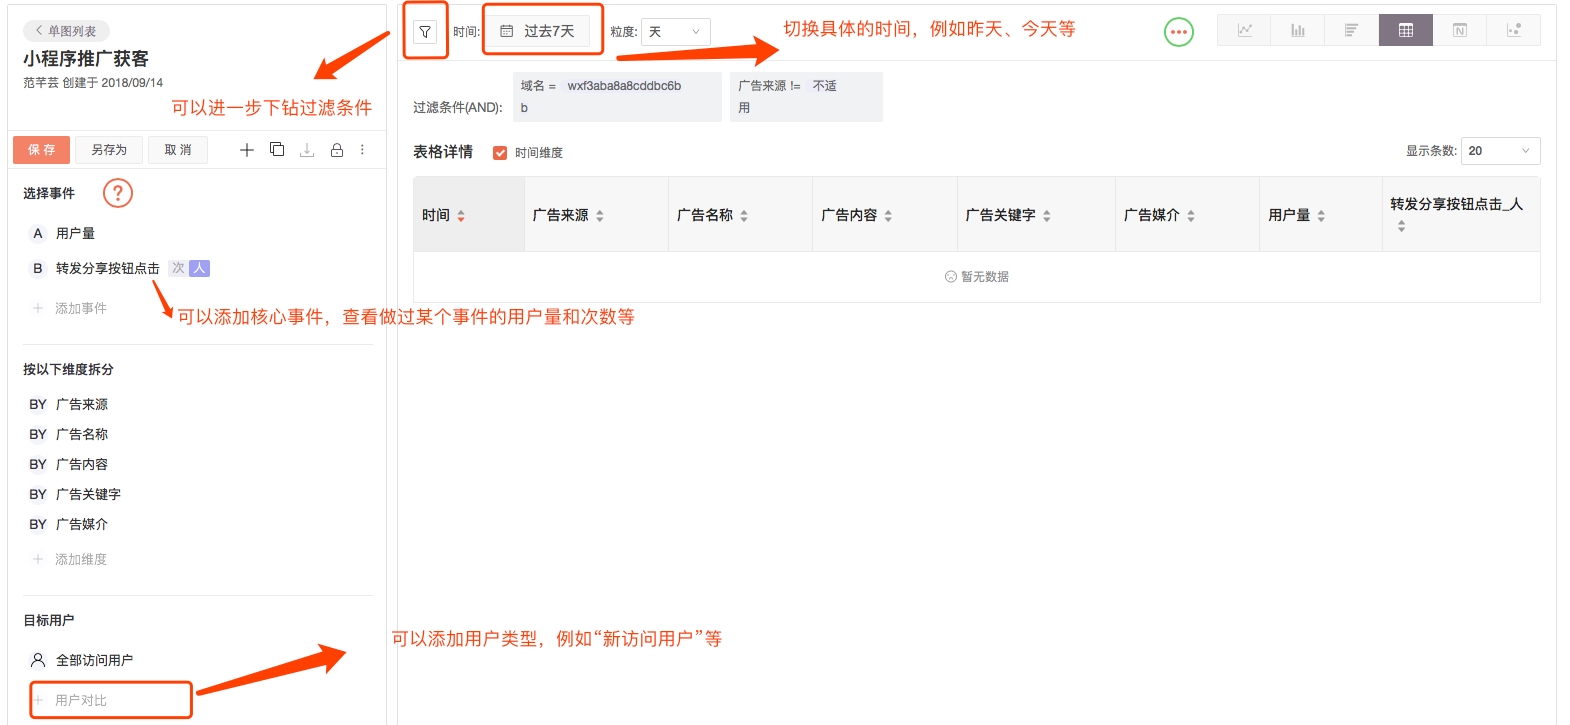Toggle 人 user mode for event B
The width and height of the screenshot is (1570, 725).
pyautogui.click(x=200, y=268)
